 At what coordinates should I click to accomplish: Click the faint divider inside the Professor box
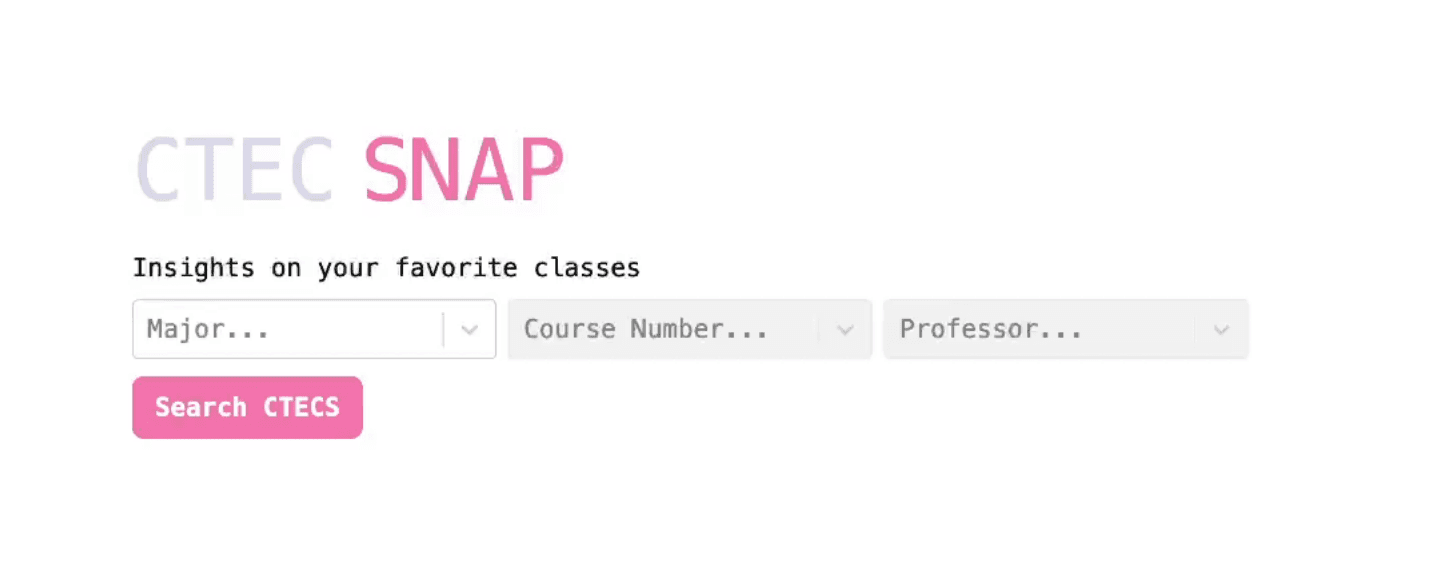point(1195,329)
